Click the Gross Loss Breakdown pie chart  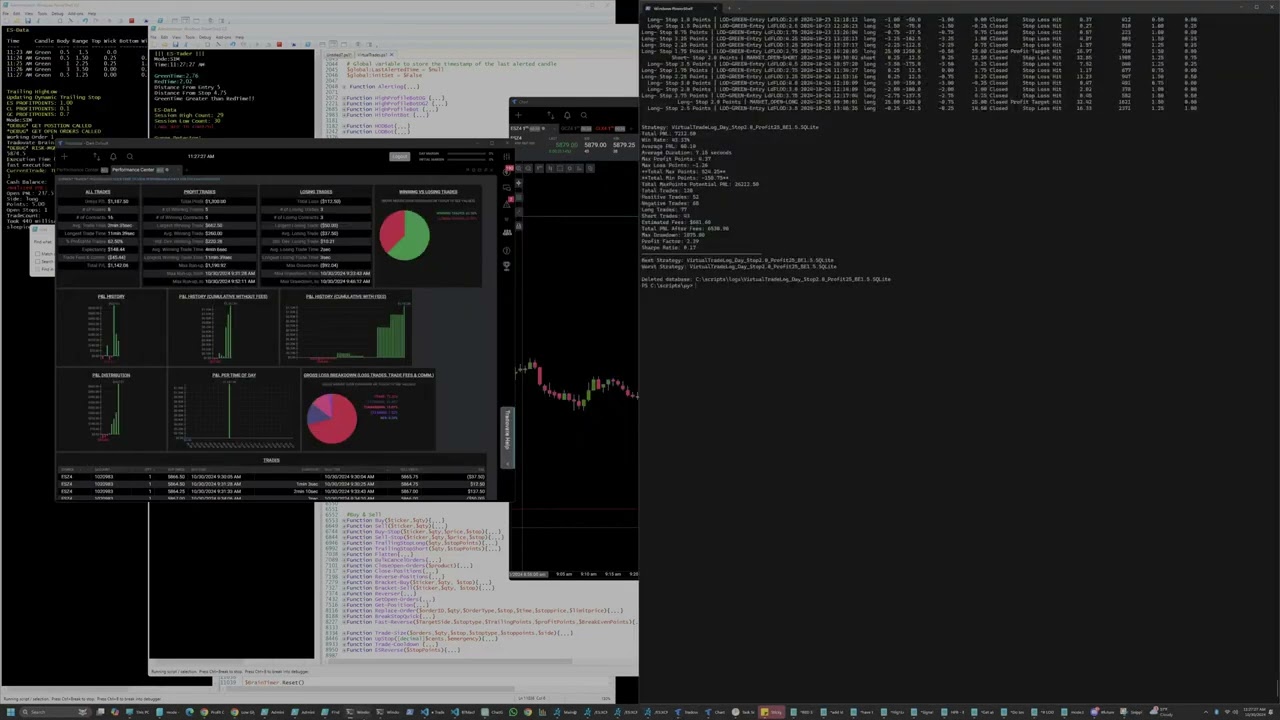coord(332,418)
